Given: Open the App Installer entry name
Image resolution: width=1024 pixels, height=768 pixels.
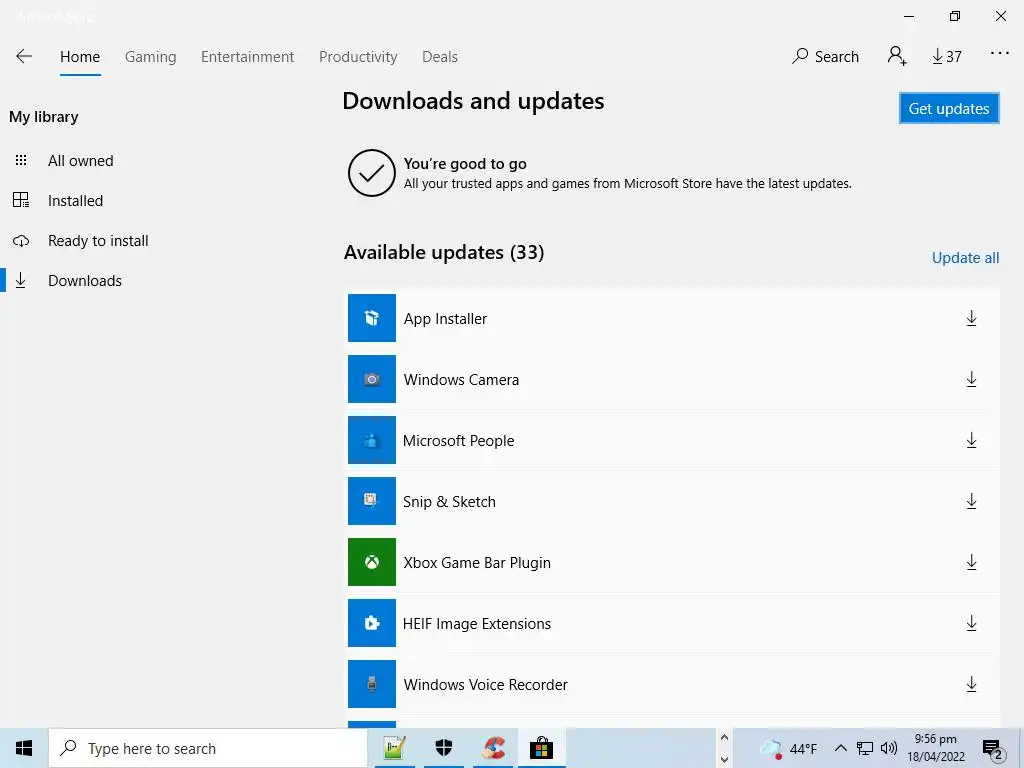Looking at the screenshot, I should tap(445, 319).
